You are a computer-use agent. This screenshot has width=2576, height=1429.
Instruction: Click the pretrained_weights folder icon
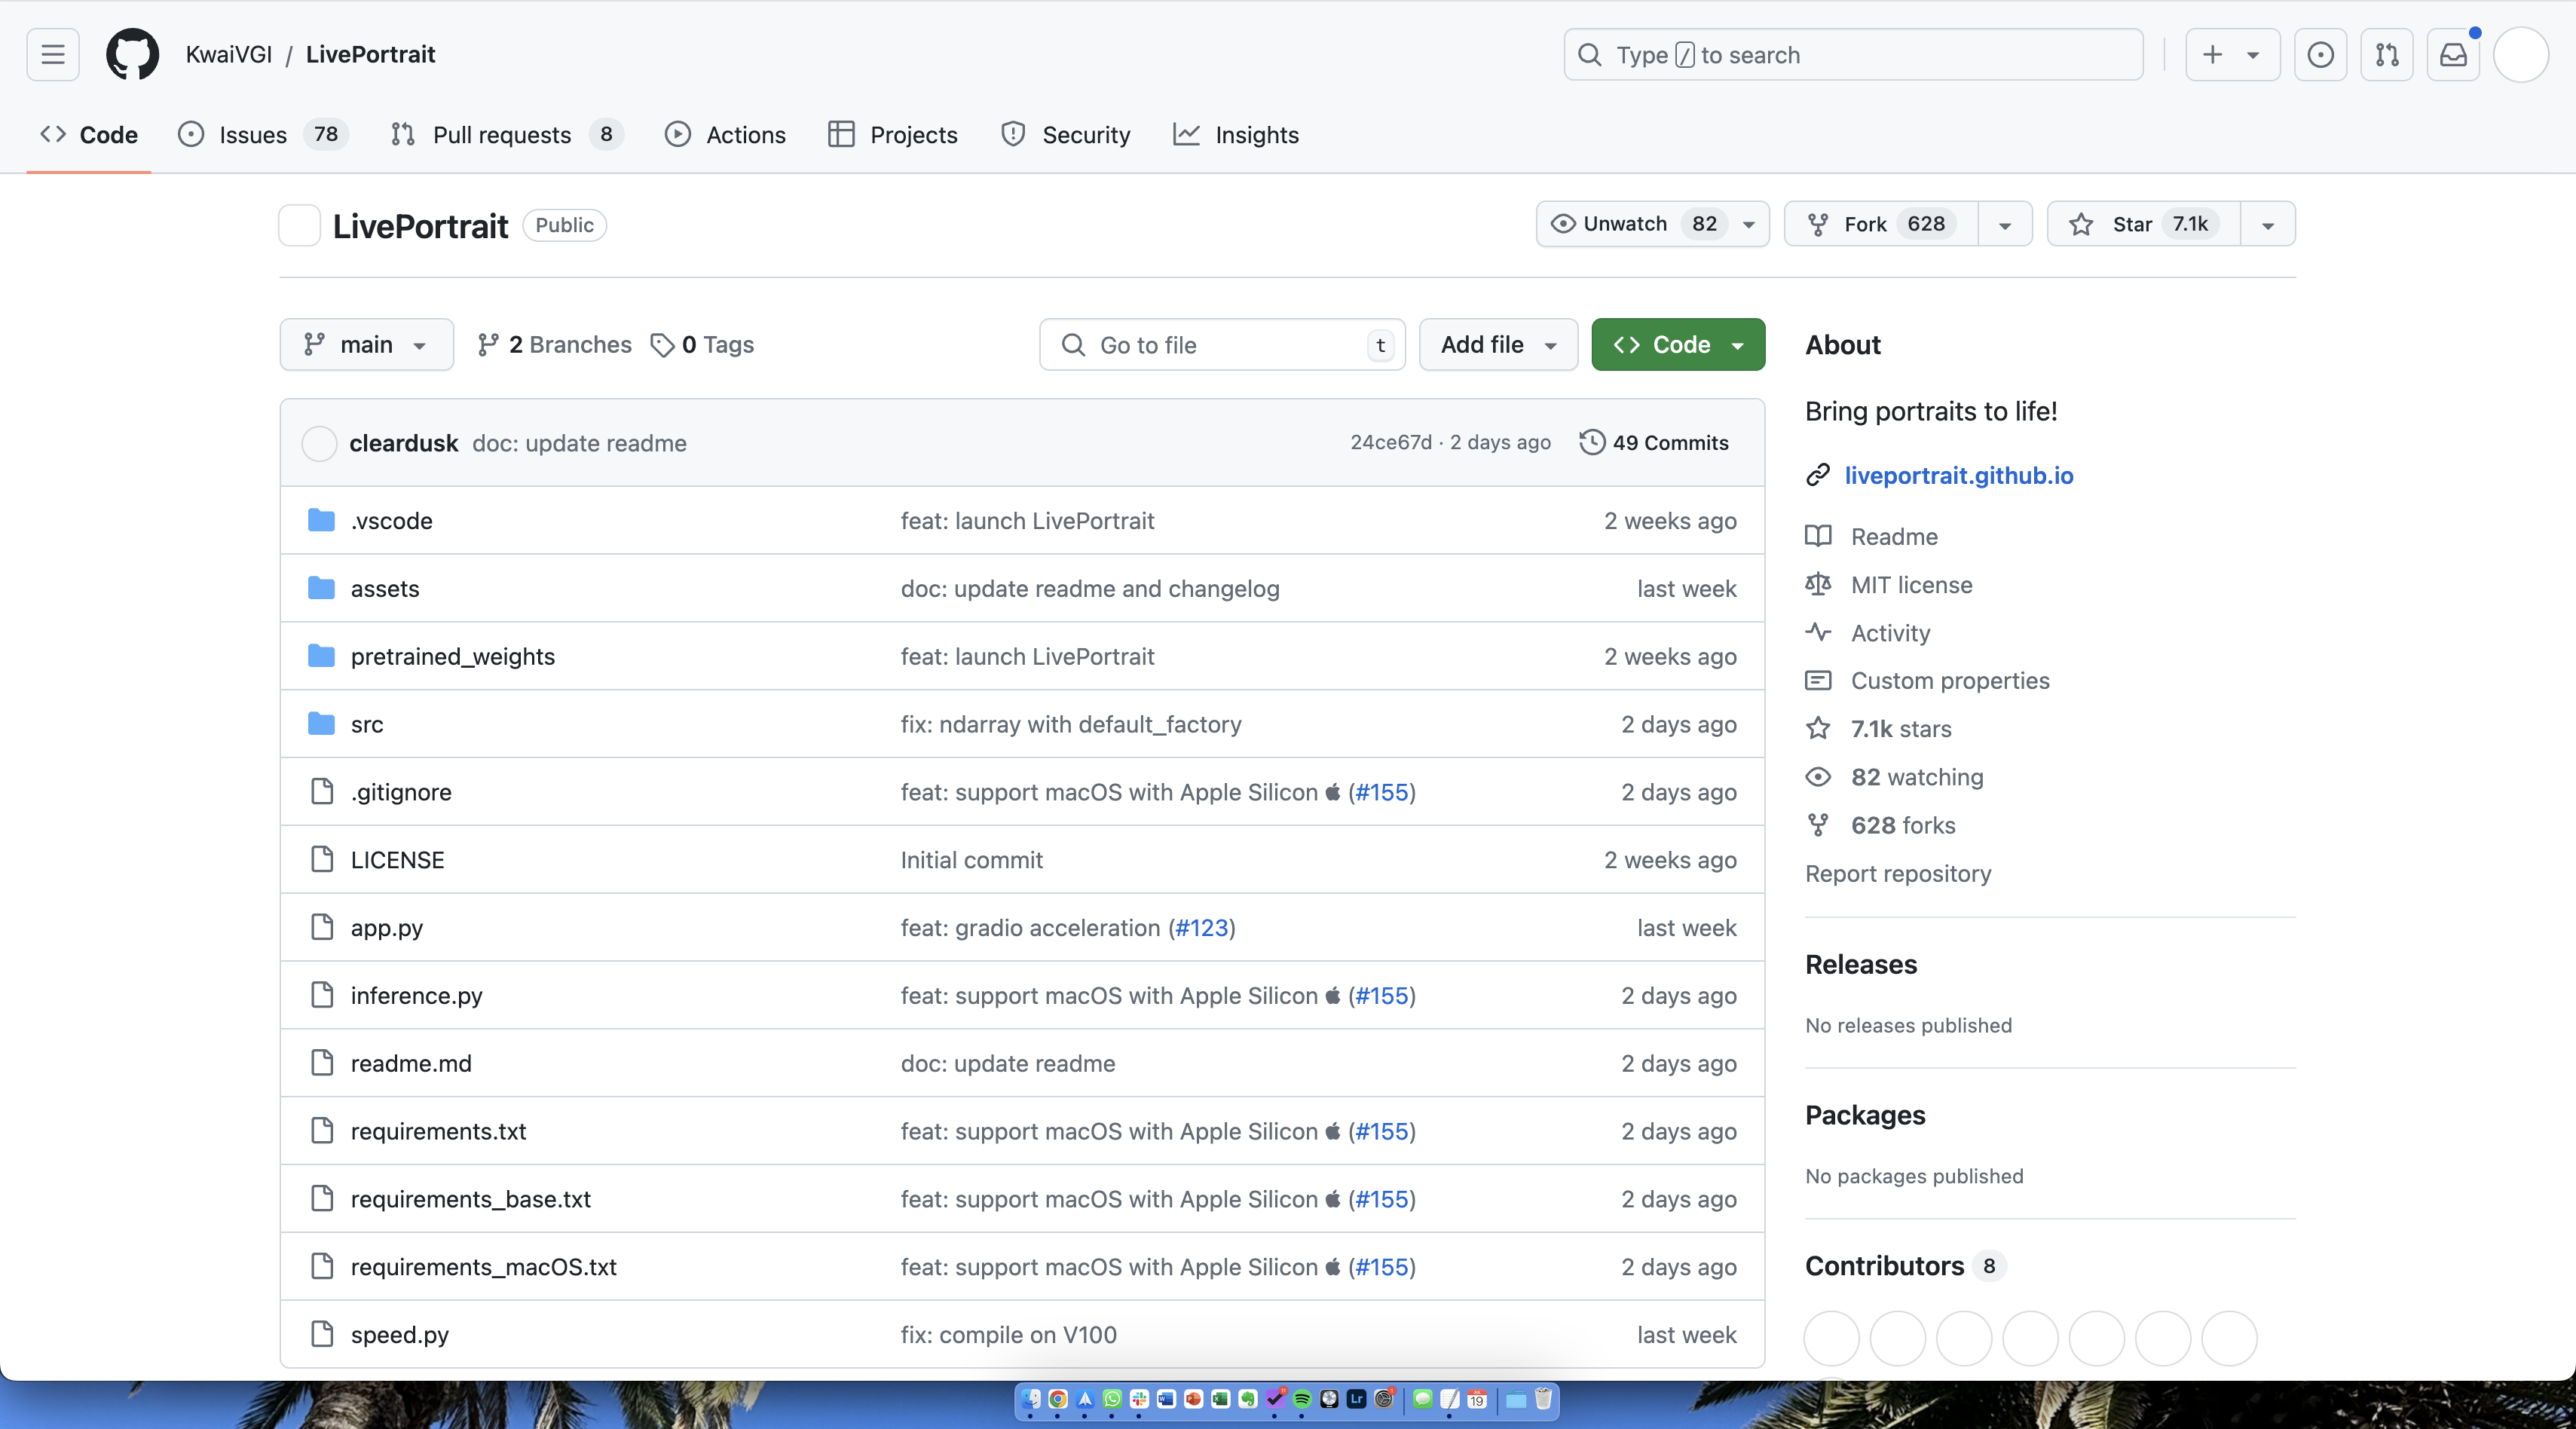[x=321, y=656]
